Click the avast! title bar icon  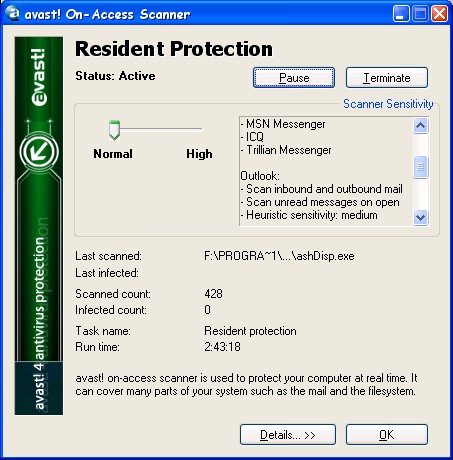click(12, 13)
